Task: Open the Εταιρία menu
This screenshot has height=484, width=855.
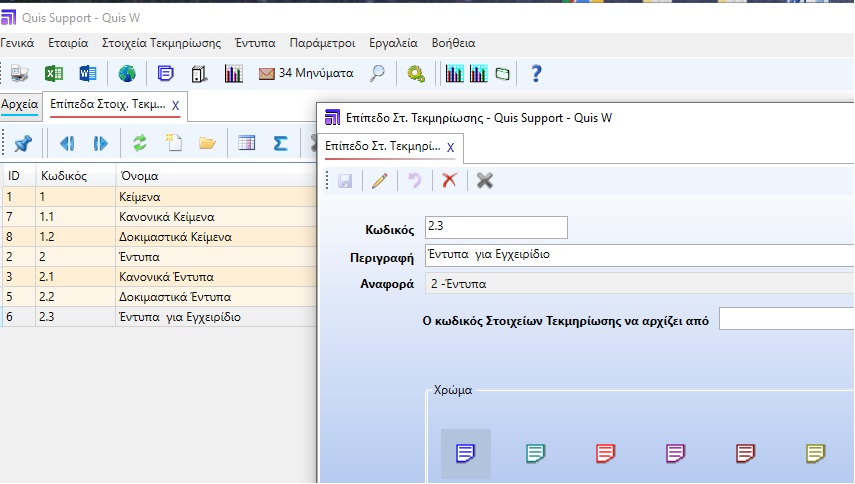Action: coord(68,43)
